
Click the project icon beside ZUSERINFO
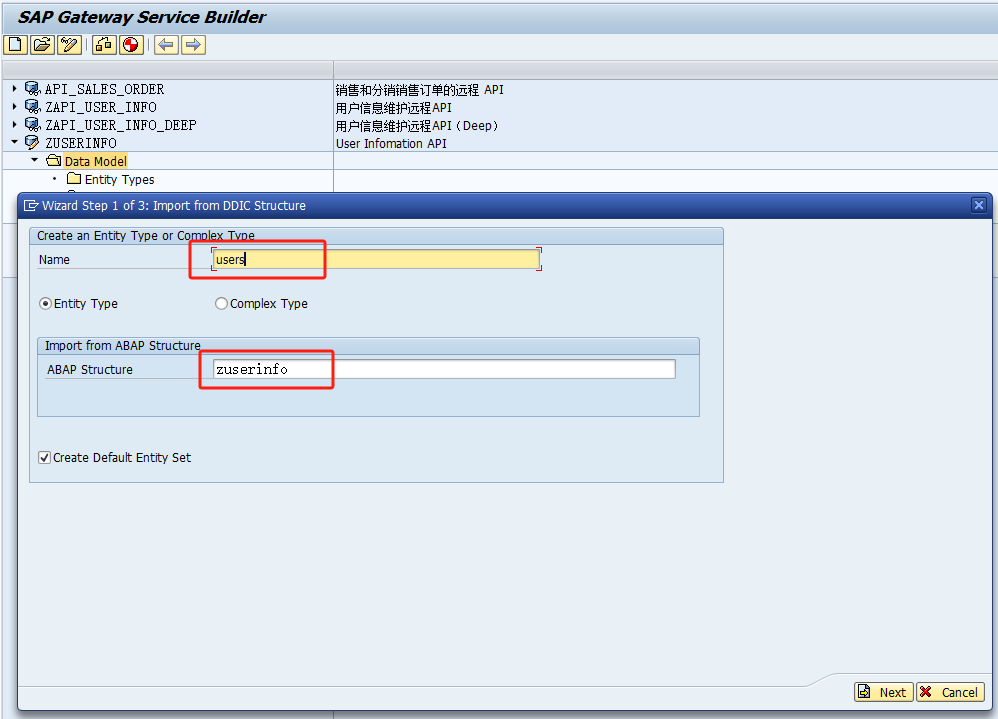point(30,142)
